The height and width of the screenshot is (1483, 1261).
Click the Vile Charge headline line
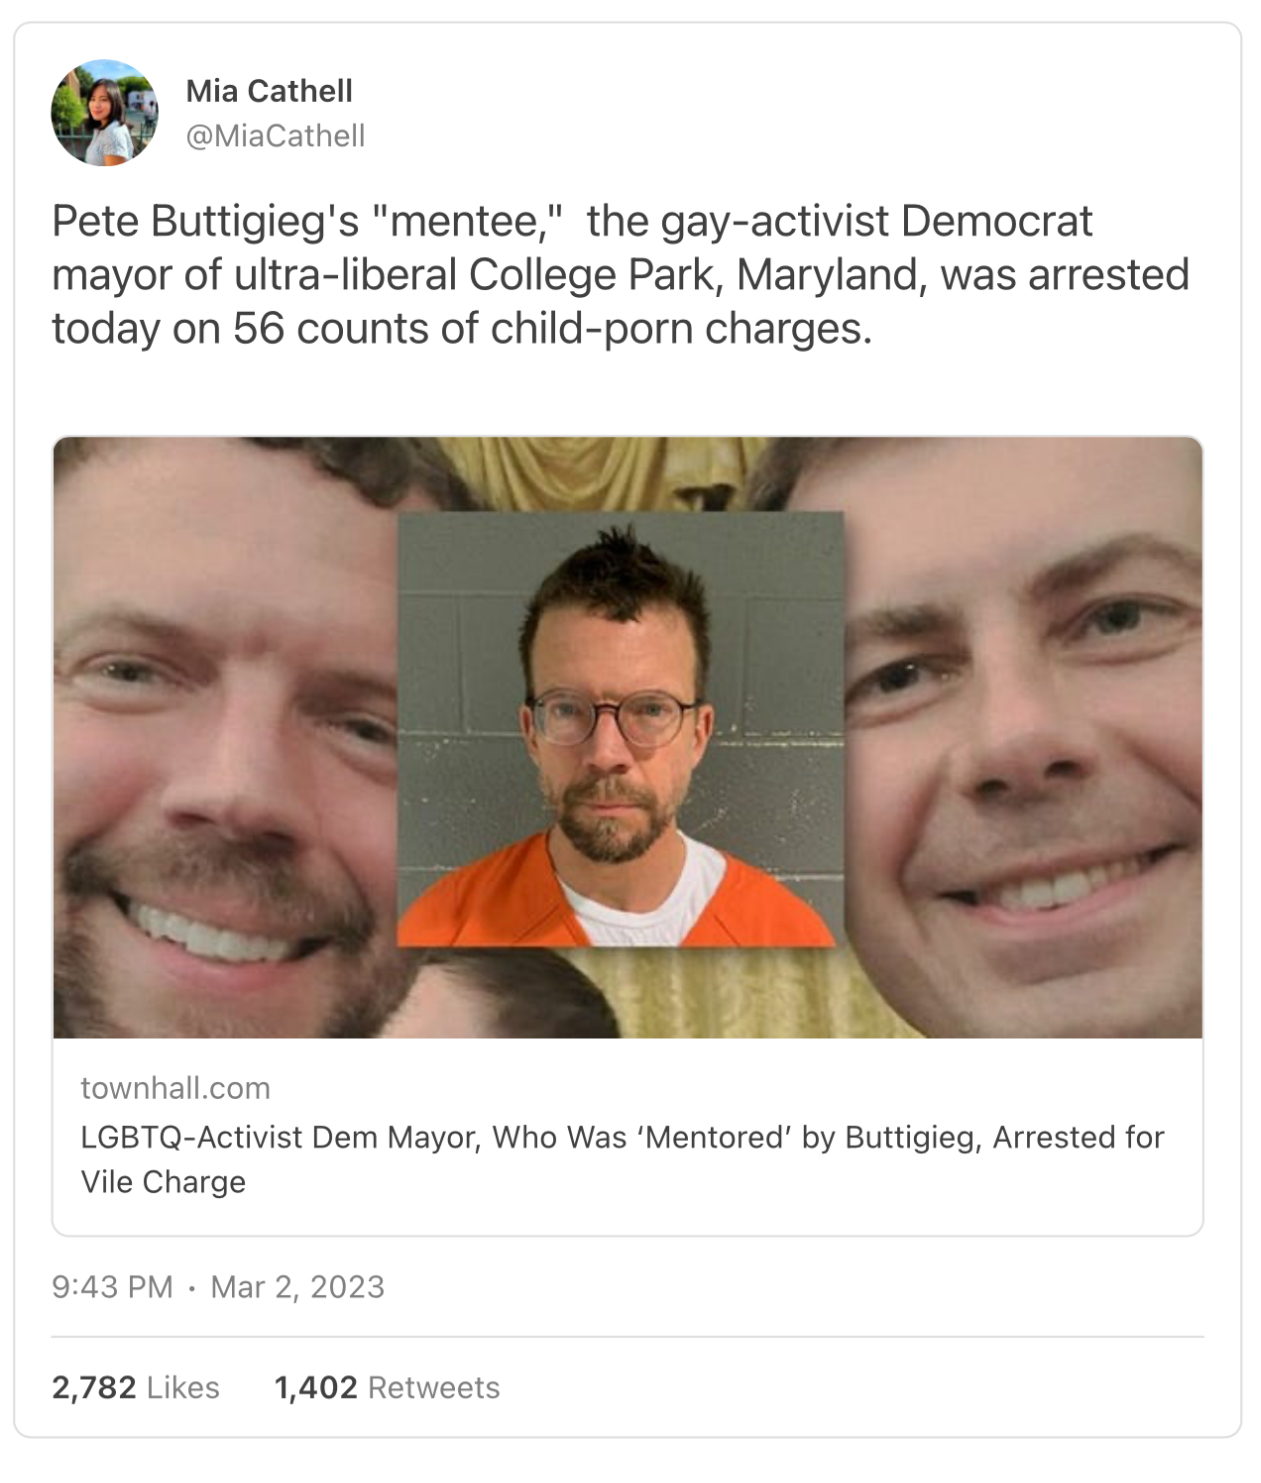point(163,1182)
